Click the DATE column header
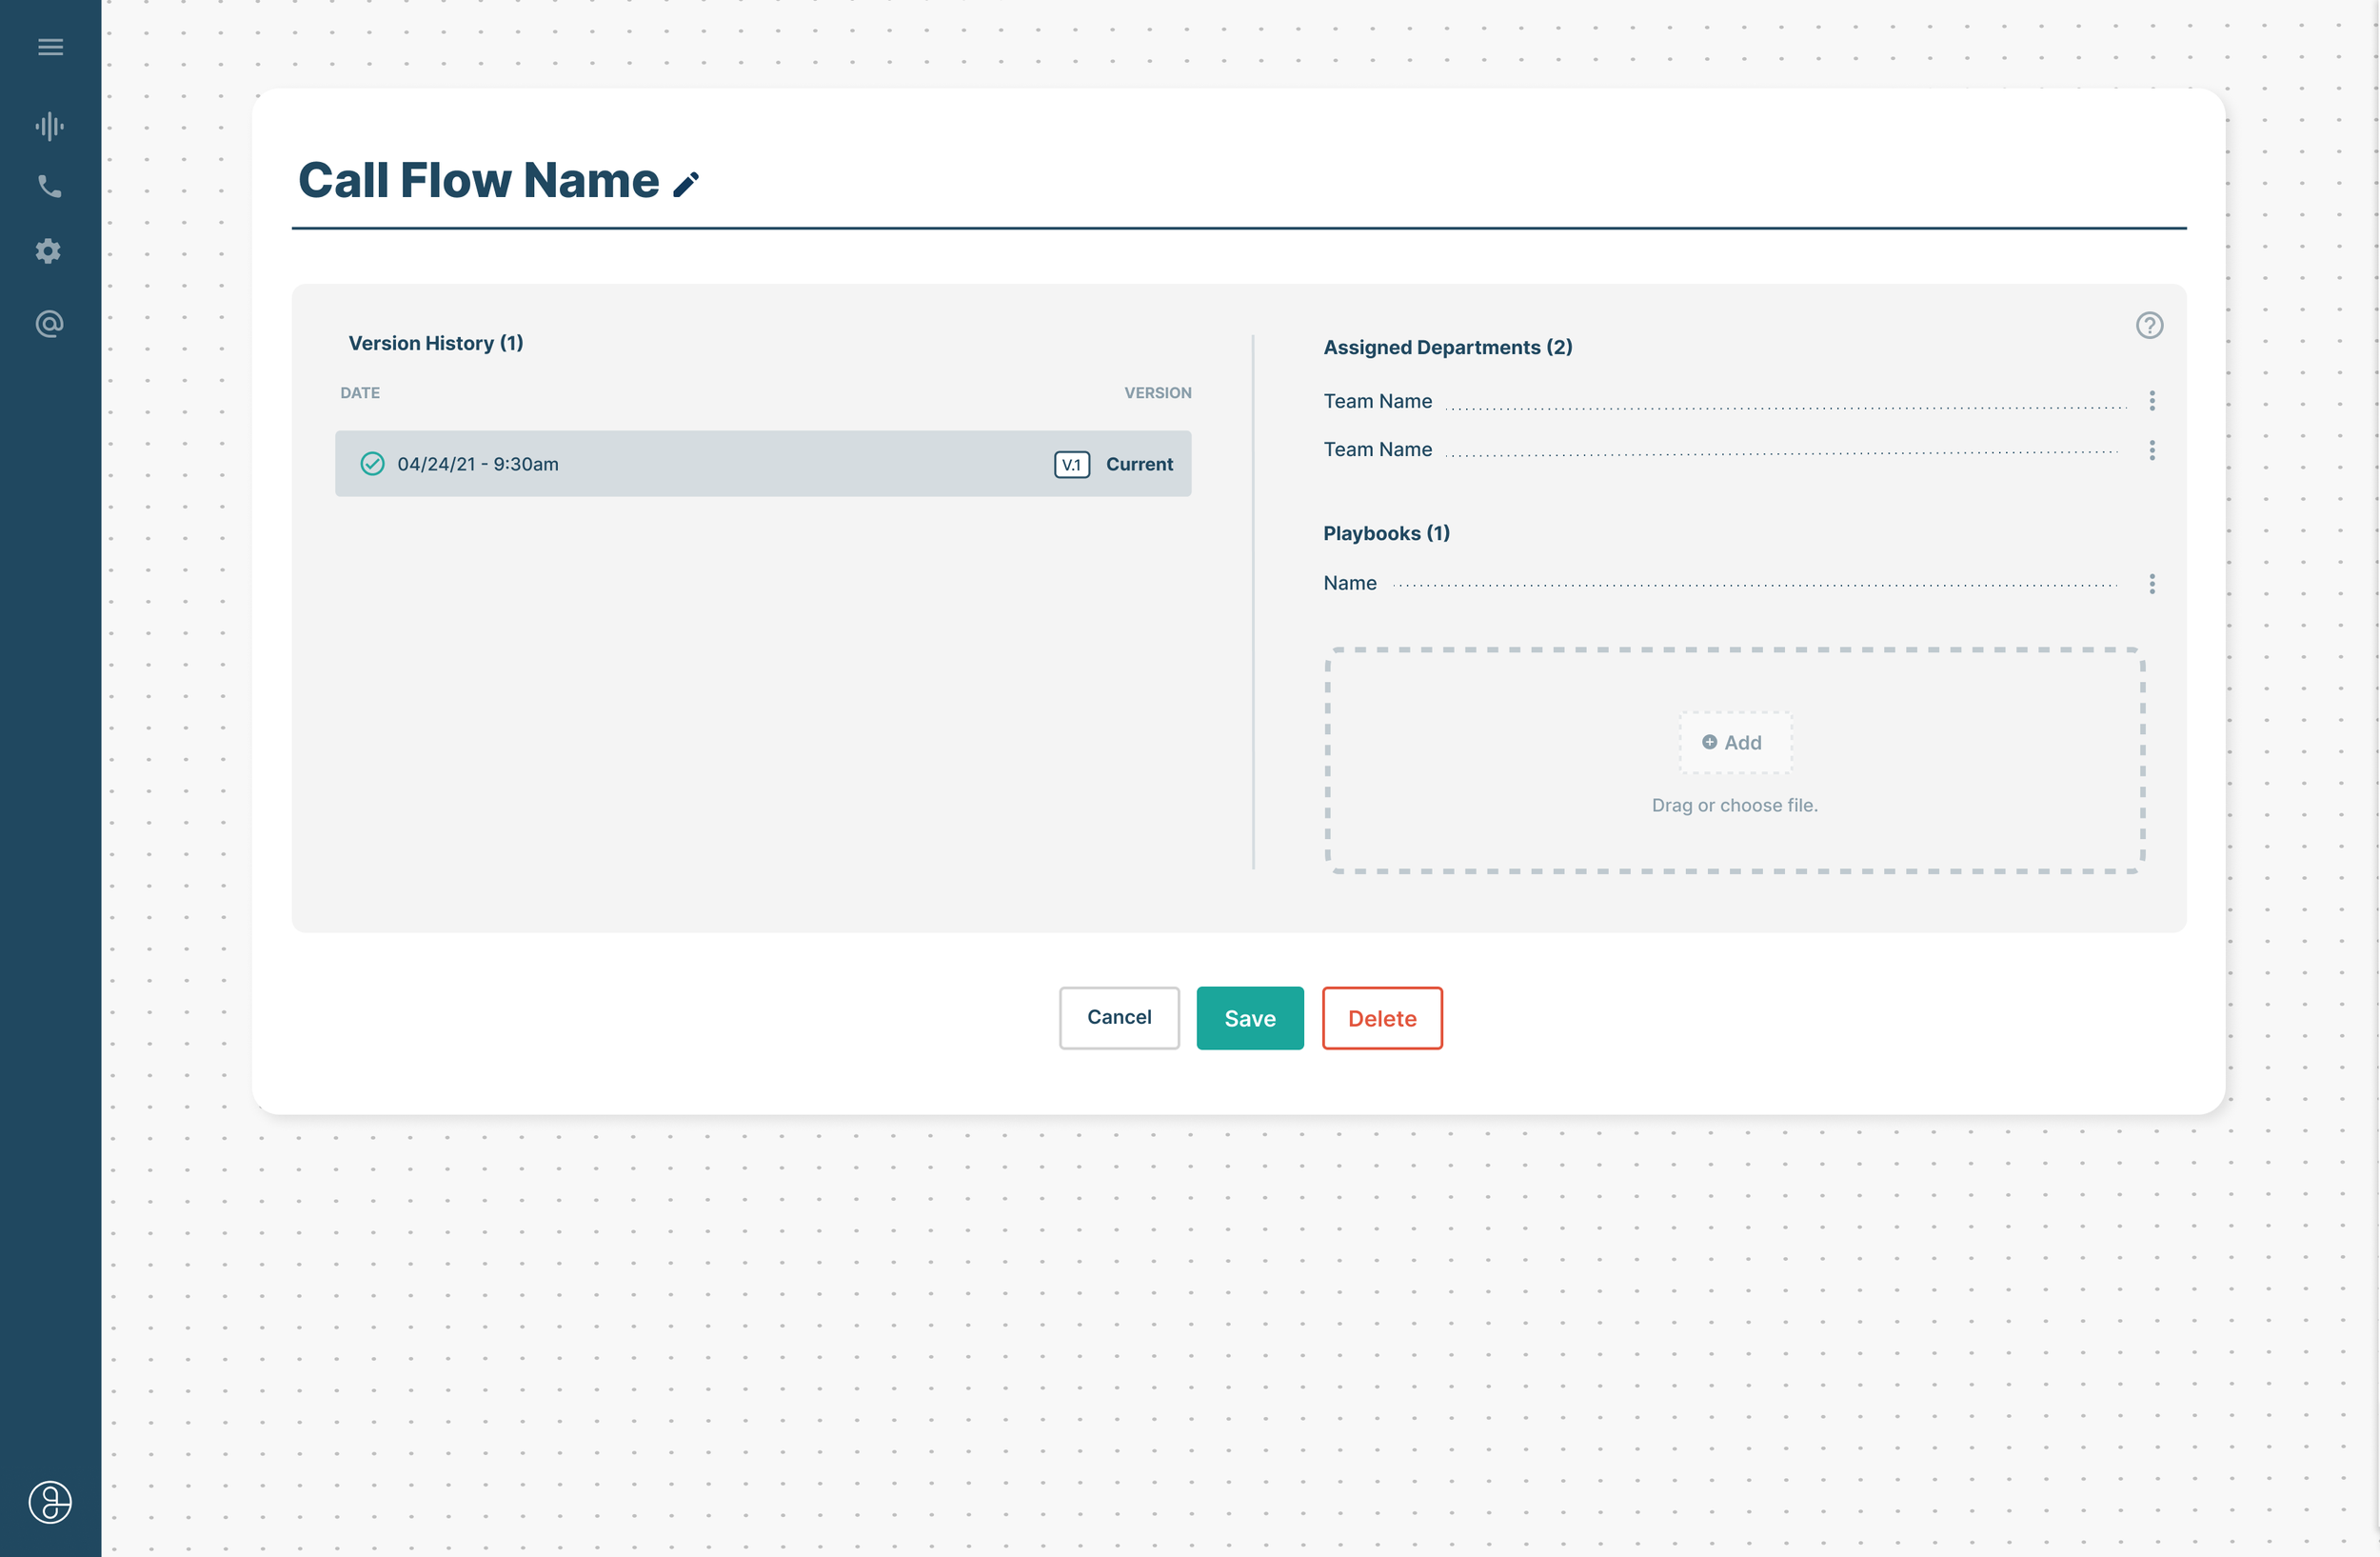The height and width of the screenshot is (1557, 2380). [360, 393]
